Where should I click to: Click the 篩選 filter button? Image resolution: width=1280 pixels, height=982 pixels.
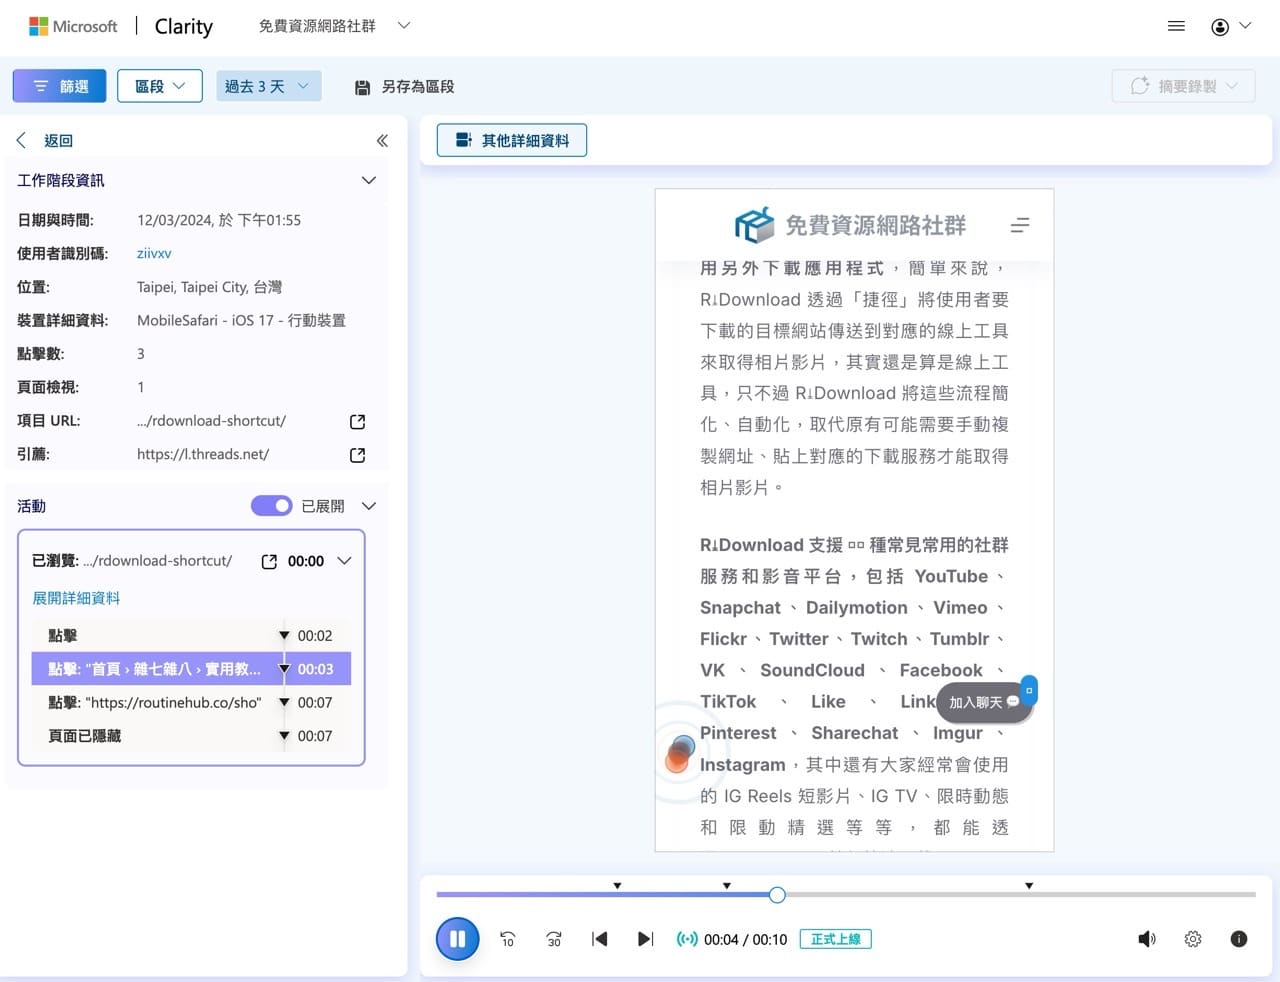[61, 86]
